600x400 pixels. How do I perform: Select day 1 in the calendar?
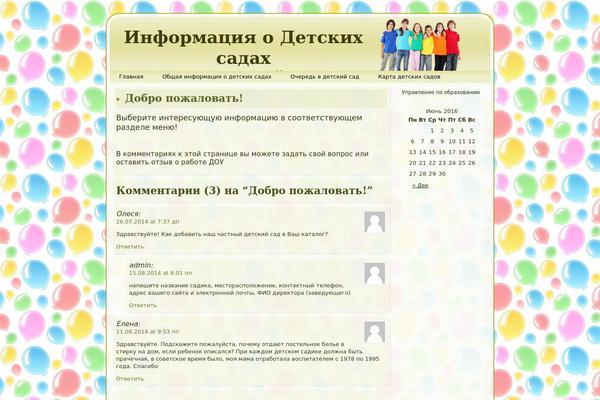432,131
